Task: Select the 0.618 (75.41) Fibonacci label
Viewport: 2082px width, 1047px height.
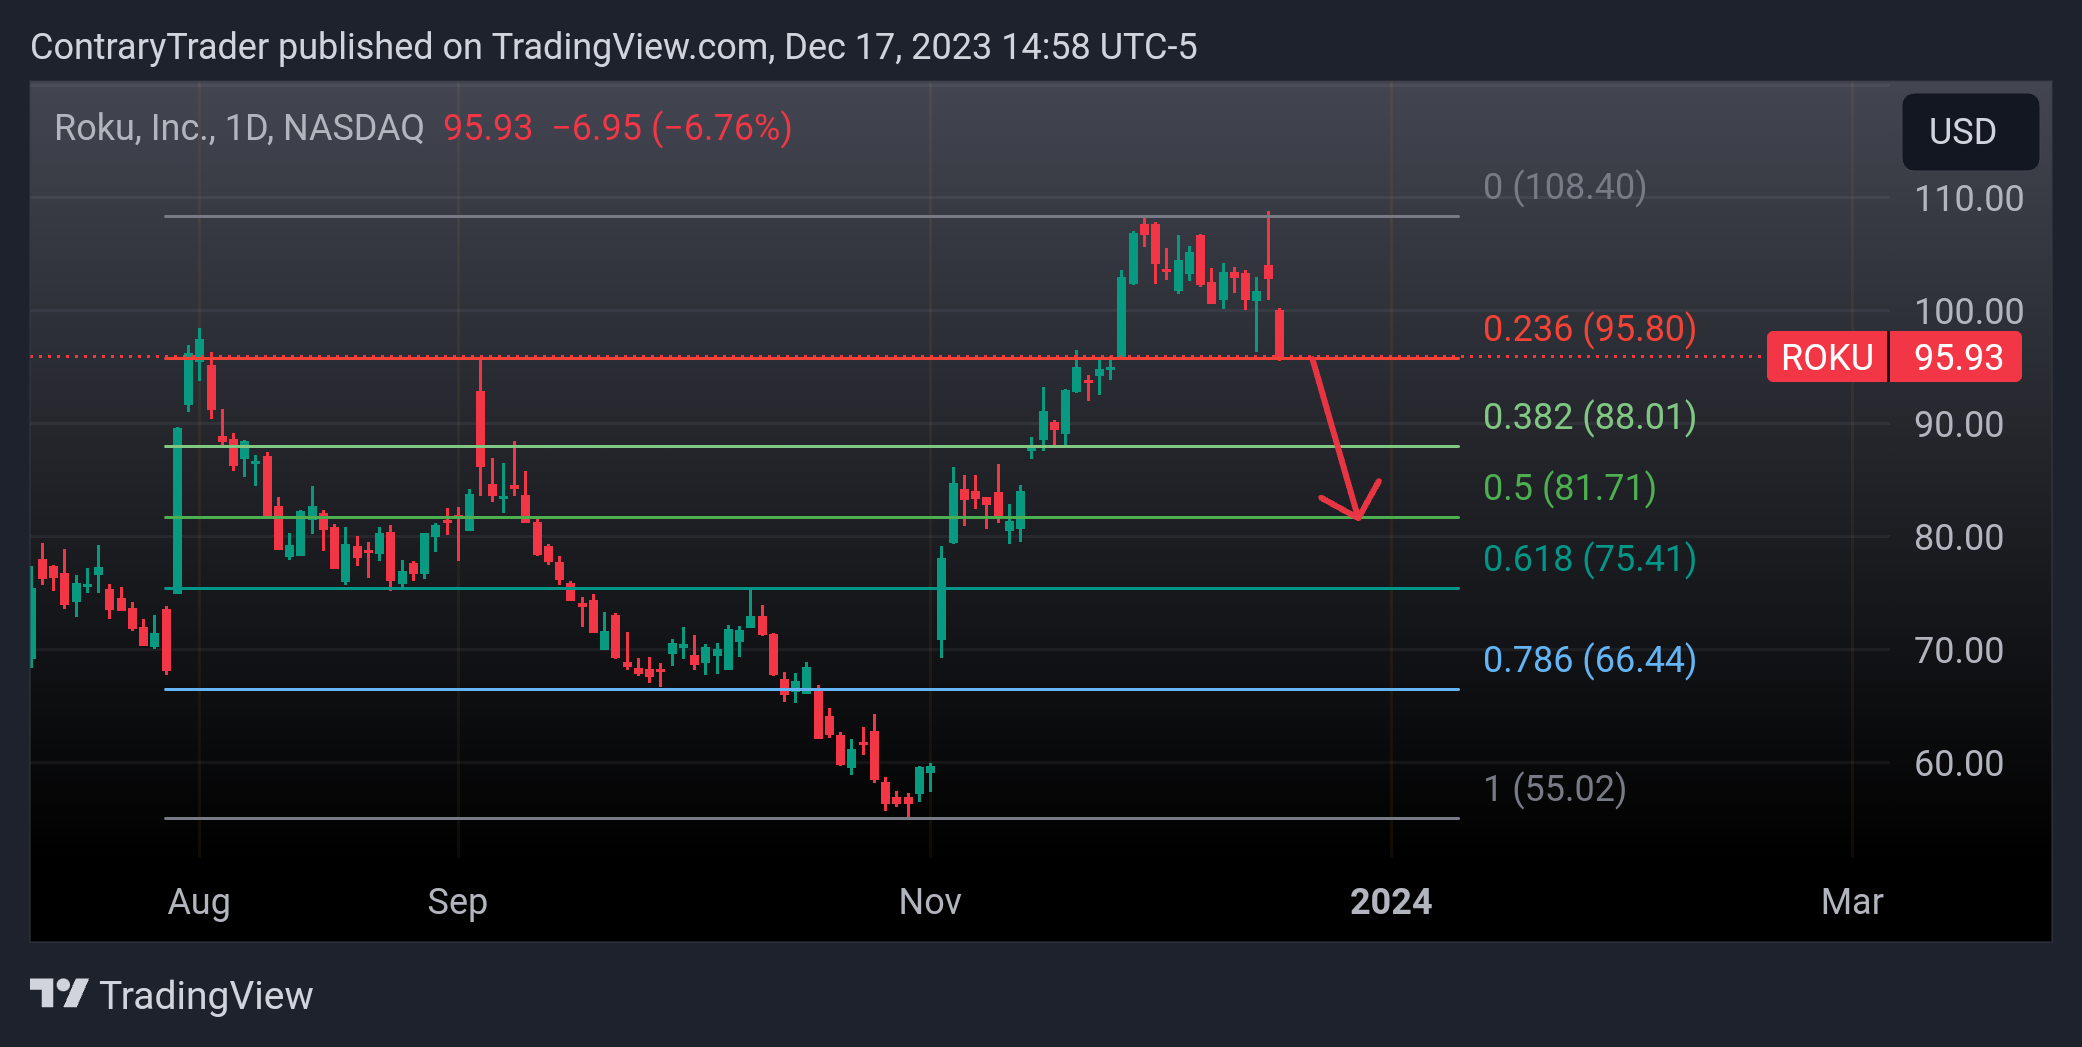Action: pyautogui.click(x=1589, y=558)
